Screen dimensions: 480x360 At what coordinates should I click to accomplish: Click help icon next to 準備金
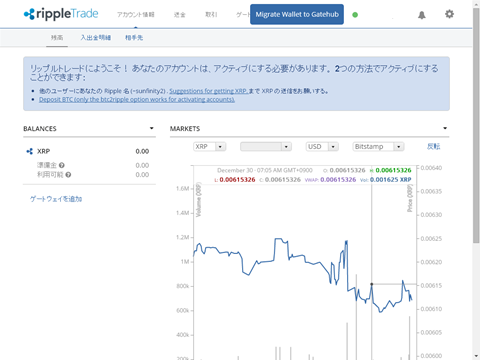[62, 165]
